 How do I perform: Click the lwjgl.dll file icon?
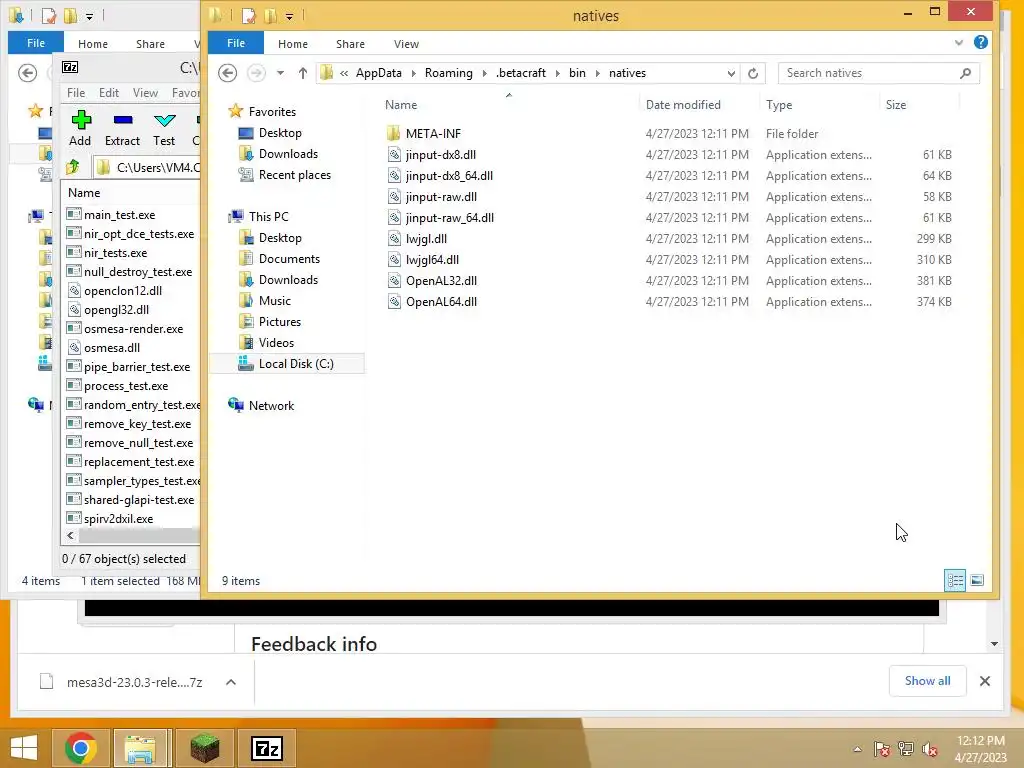coord(394,239)
